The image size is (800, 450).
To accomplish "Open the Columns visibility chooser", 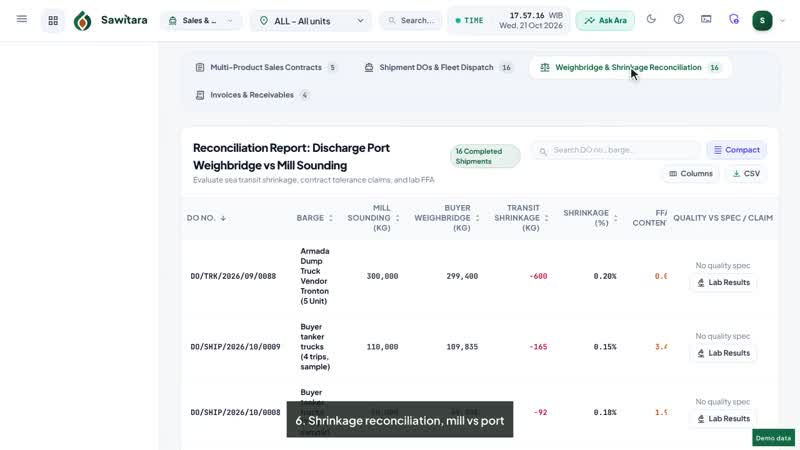I will coord(691,173).
